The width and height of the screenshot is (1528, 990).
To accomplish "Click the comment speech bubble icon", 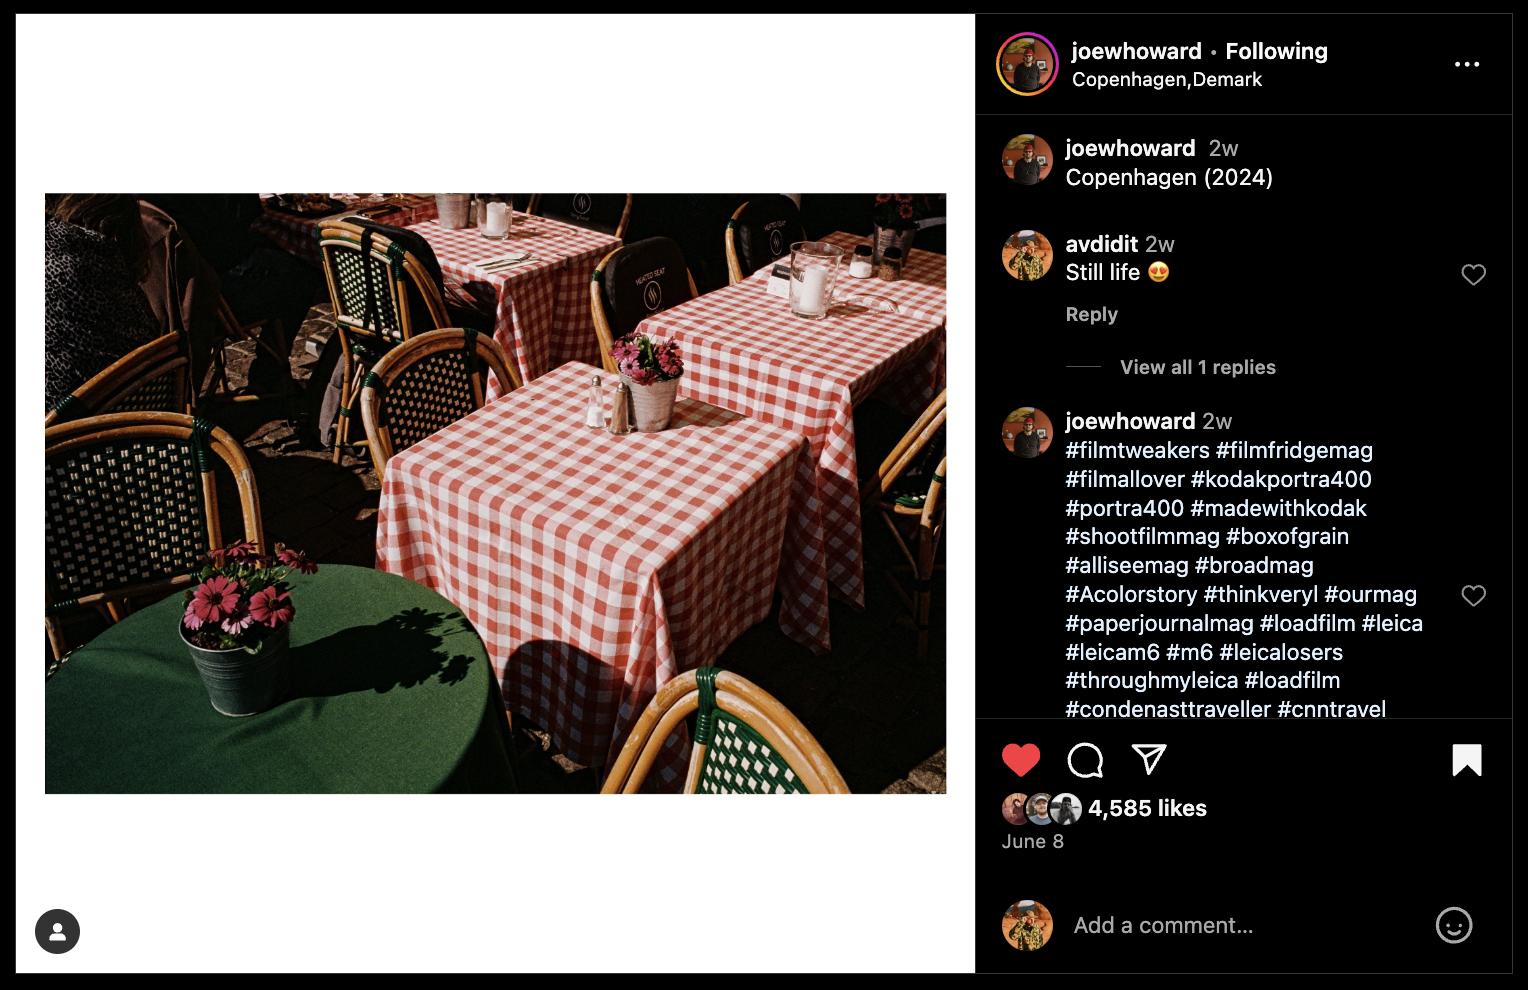I will (1085, 760).
